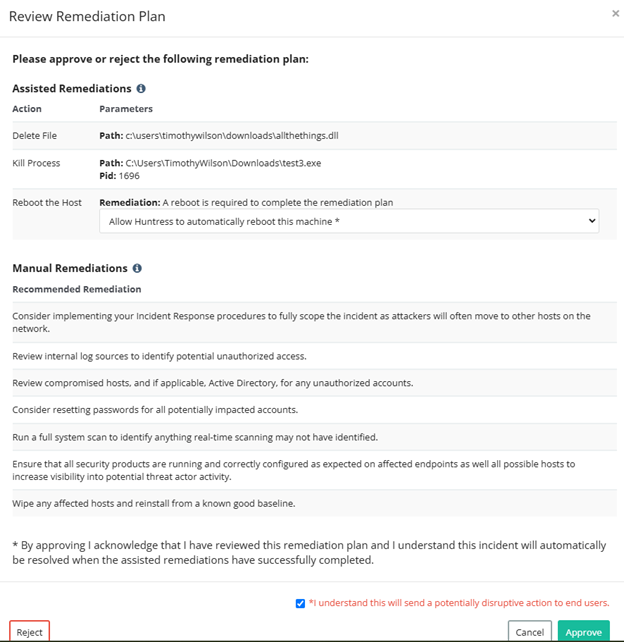Select the Delete File action row
Viewport: 624px width, 642px height.
pyautogui.click(x=36, y=135)
